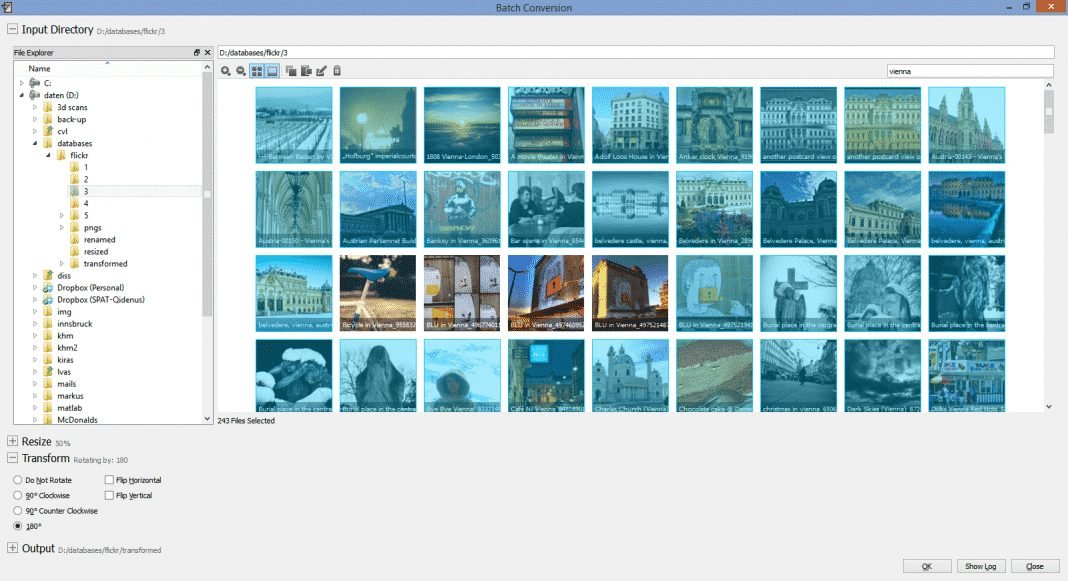Expand the Output section
This screenshot has height=581, width=1068.
(x=12, y=548)
